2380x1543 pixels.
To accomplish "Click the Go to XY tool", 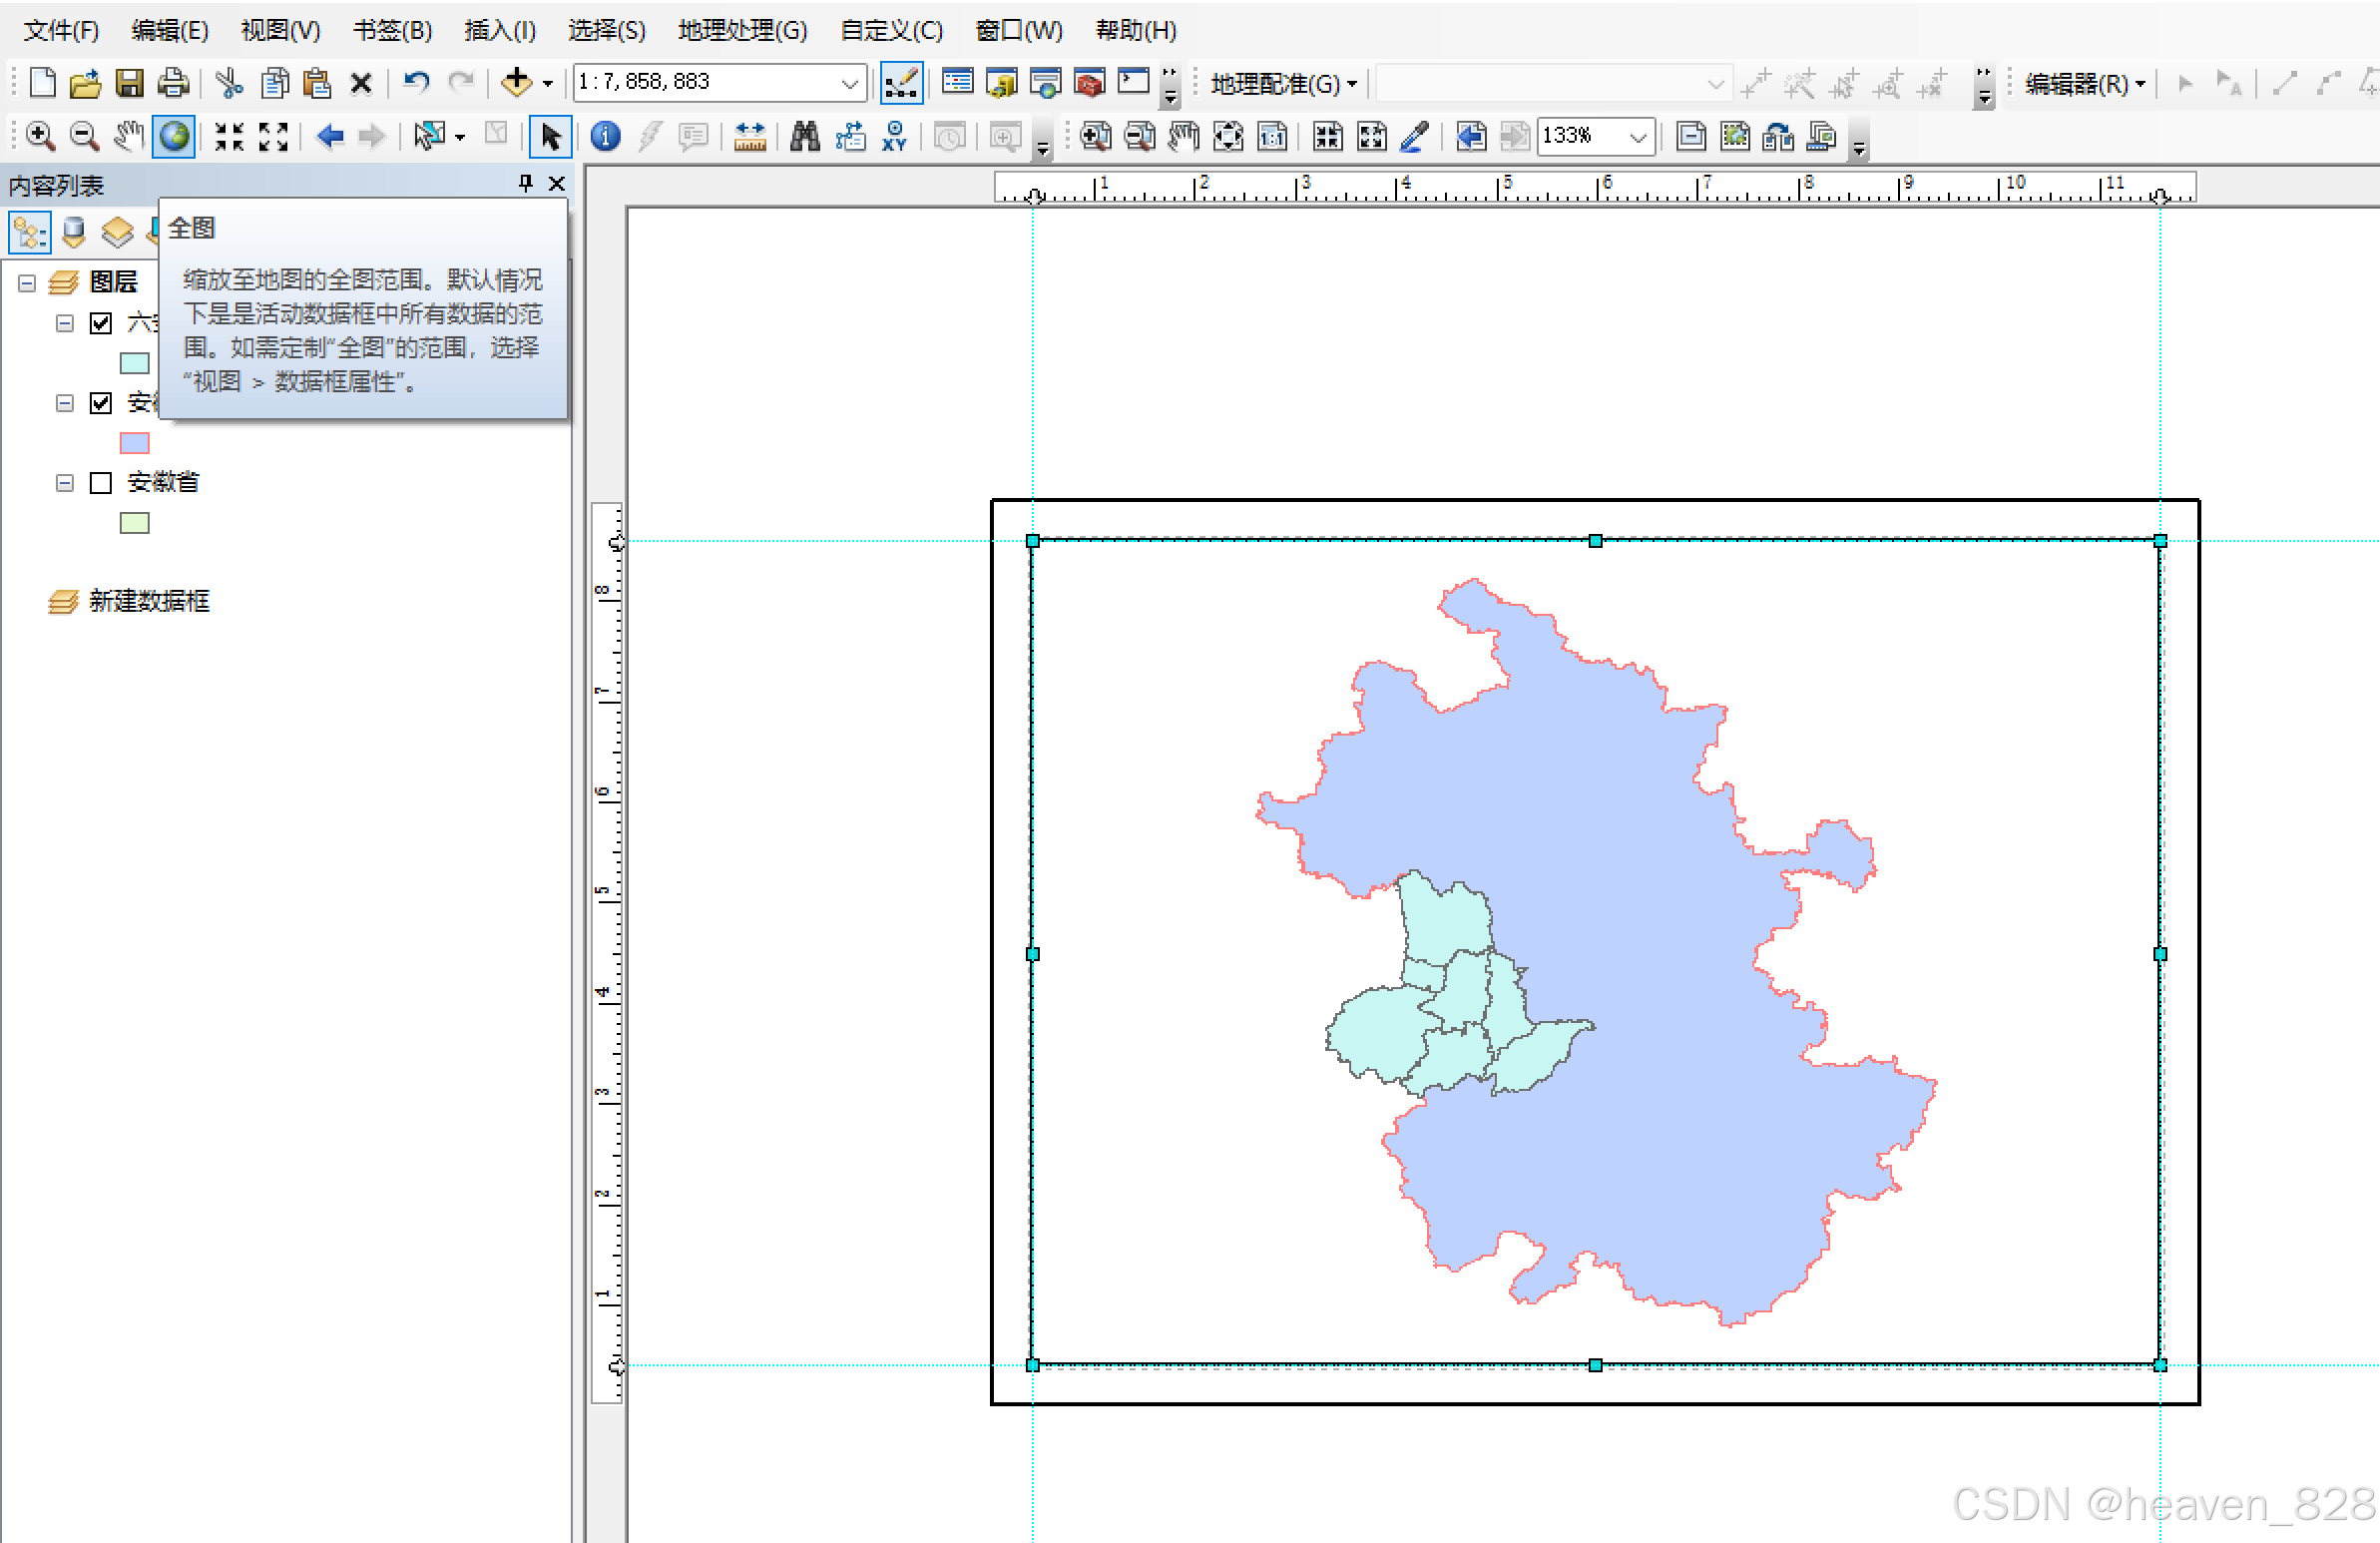I will (894, 136).
